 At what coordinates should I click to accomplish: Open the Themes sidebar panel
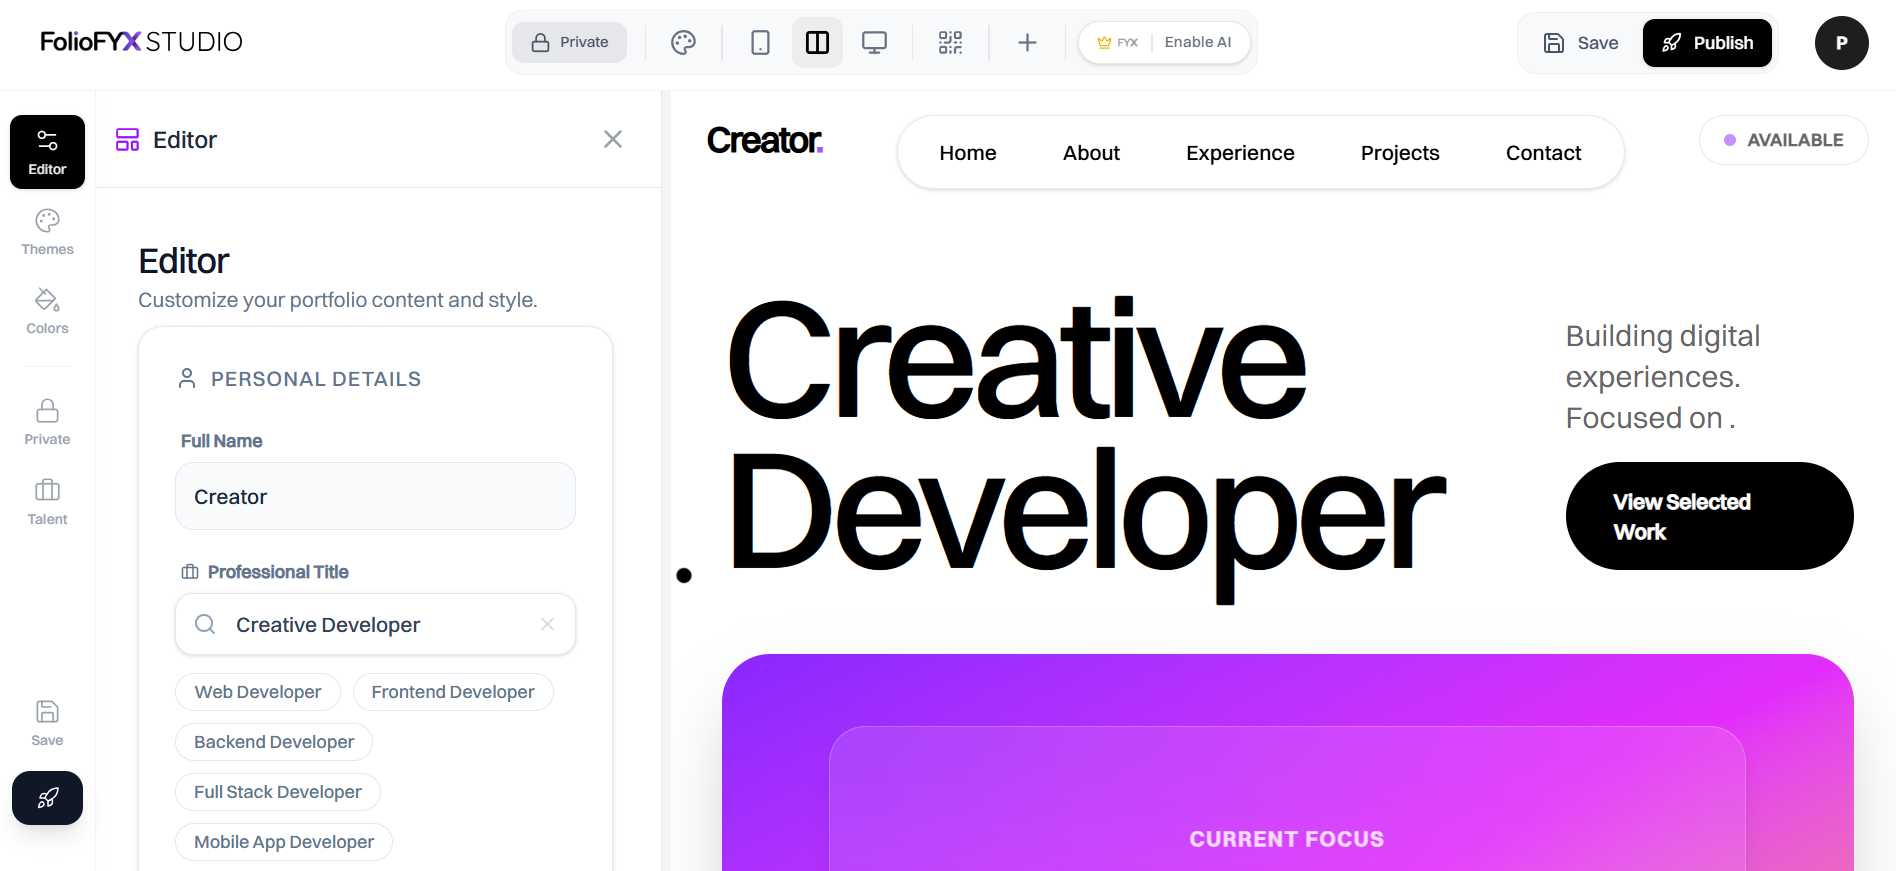coord(47,232)
